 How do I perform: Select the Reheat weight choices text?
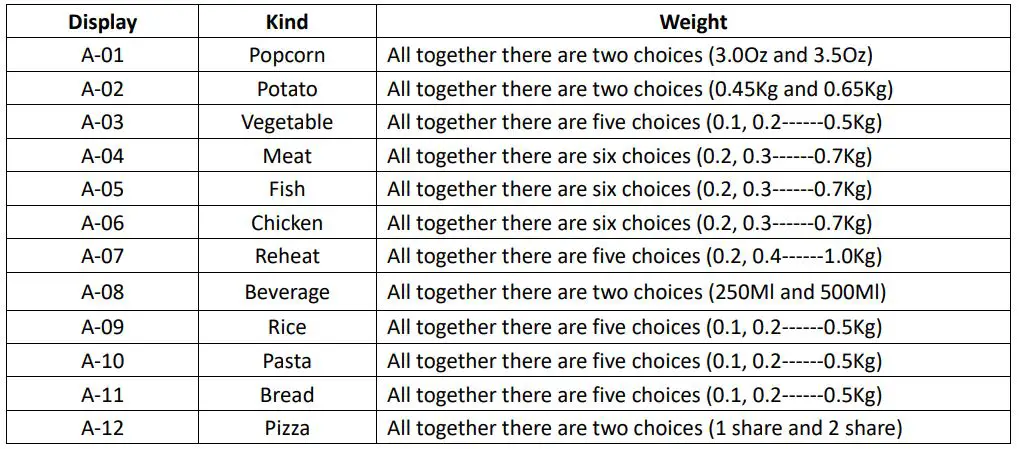(634, 257)
